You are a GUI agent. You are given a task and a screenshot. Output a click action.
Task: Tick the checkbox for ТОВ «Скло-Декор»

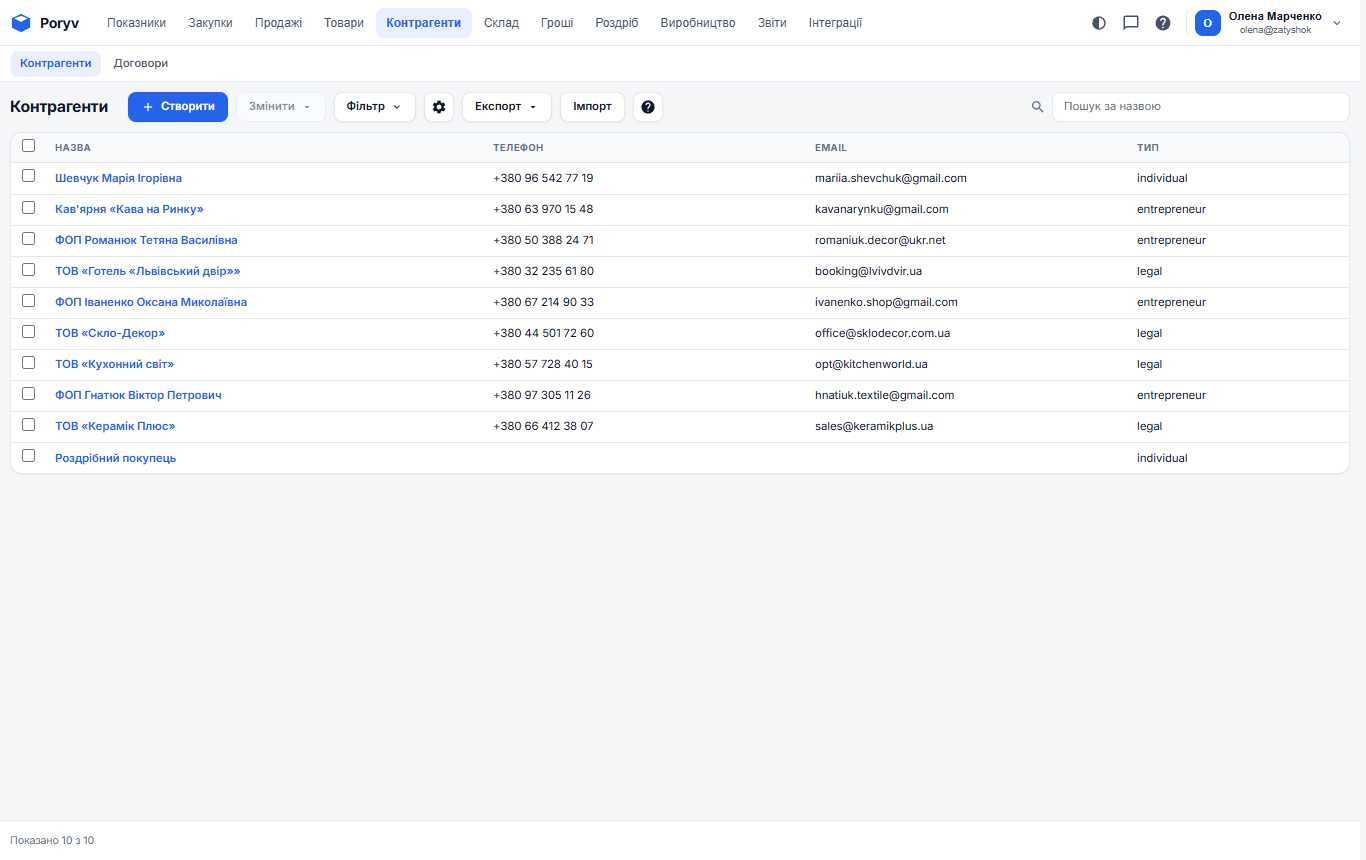pyautogui.click(x=29, y=331)
